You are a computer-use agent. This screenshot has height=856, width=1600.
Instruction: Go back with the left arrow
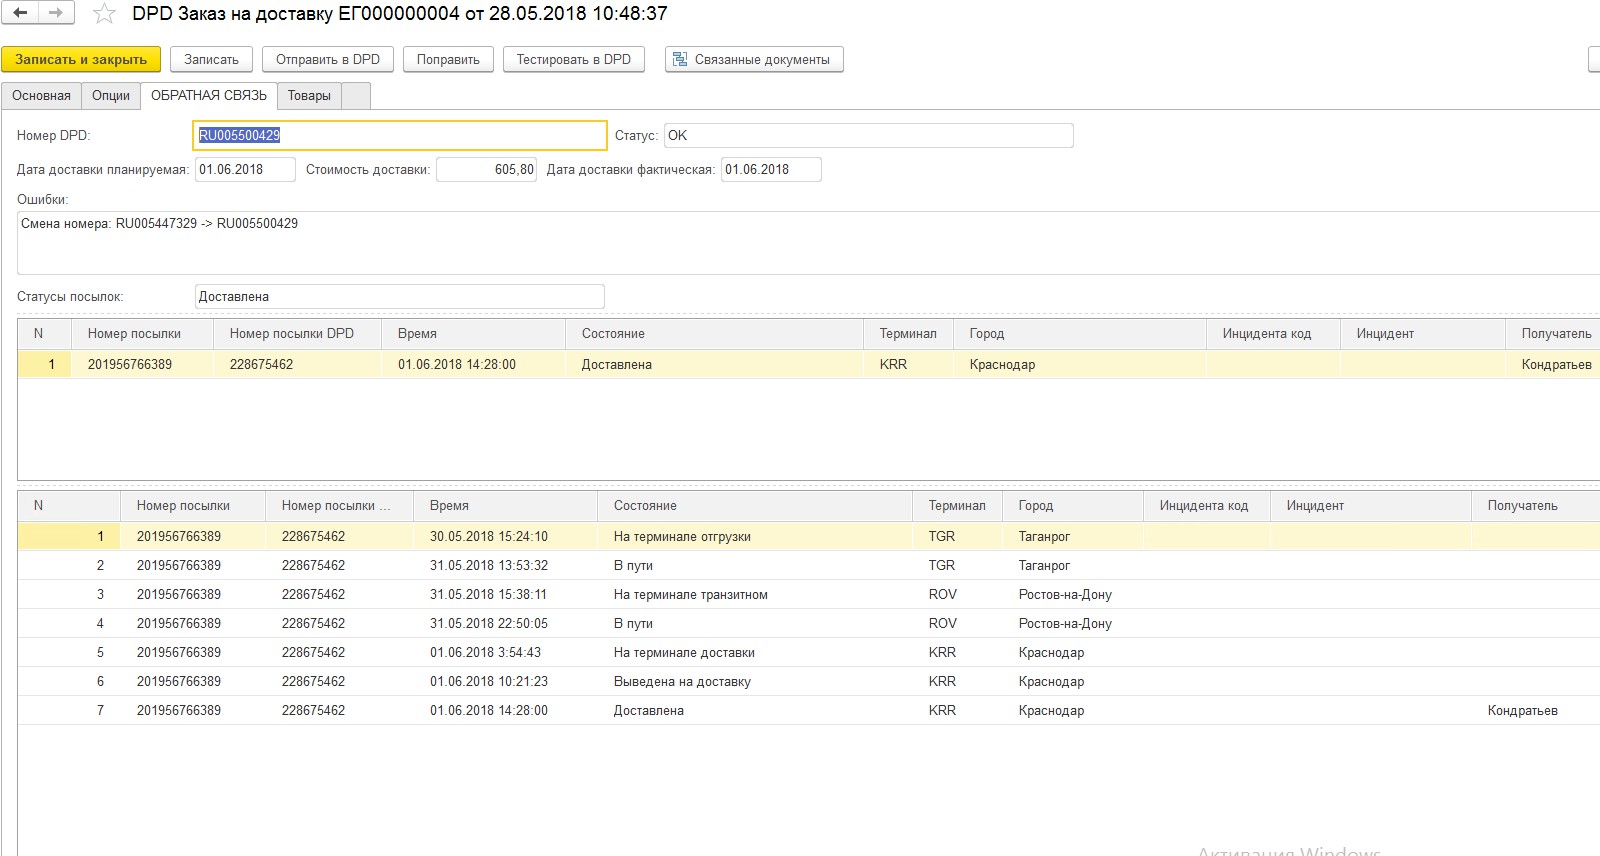point(20,13)
